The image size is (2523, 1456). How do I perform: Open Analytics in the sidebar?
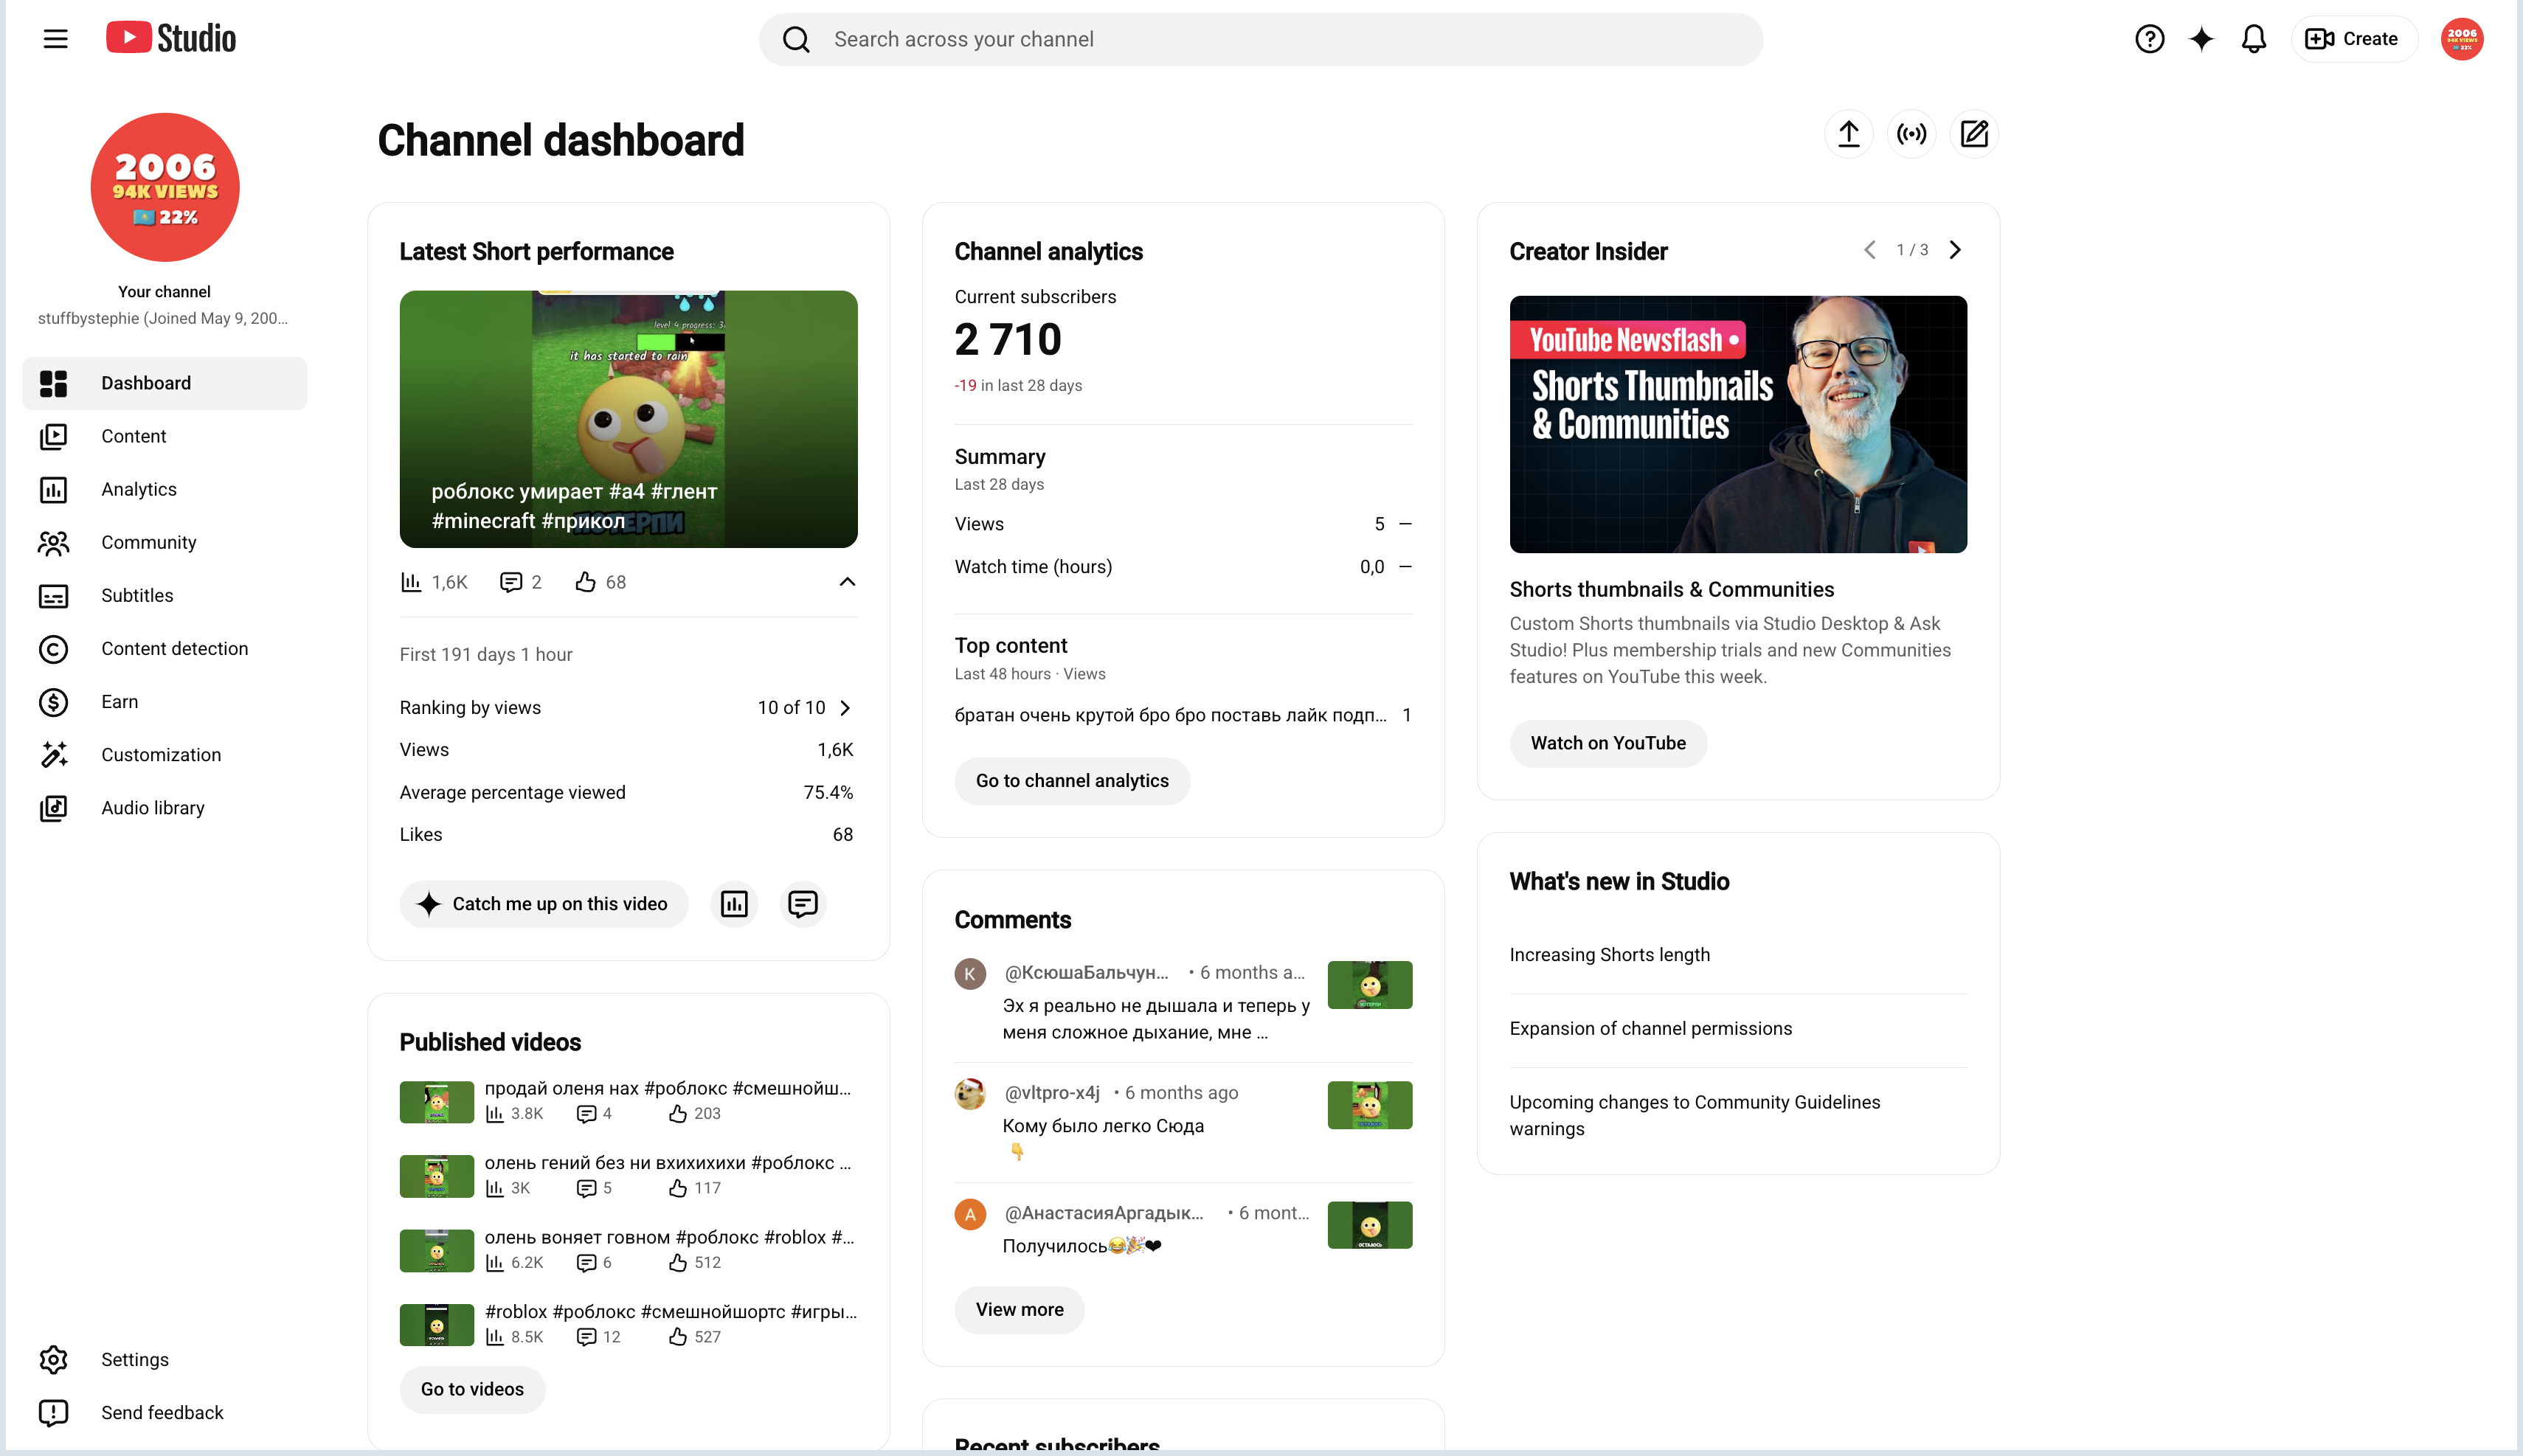pos(164,489)
